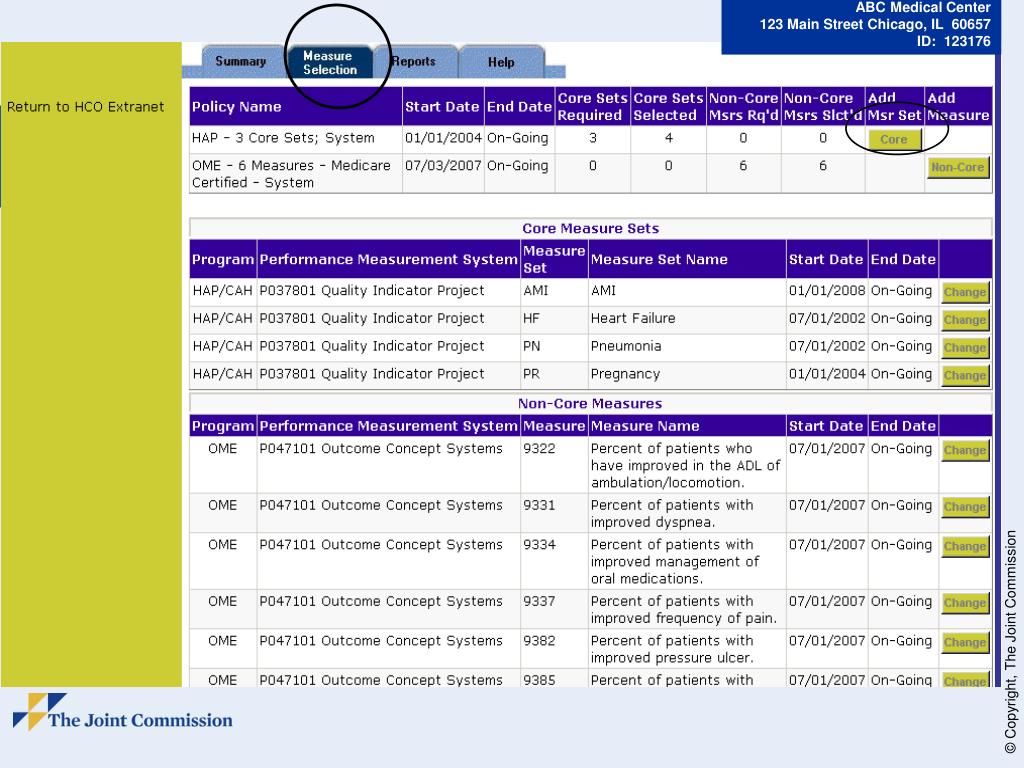Image resolution: width=1024 pixels, height=768 pixels.
Task: Click the 'Core Measure Sets' section heading
Action: (590, 229)
